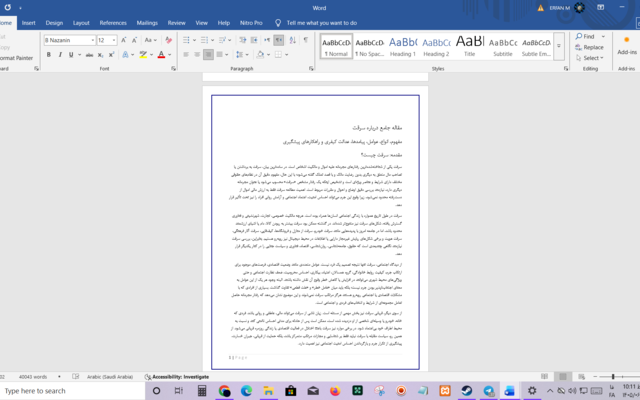This screenshot has height=400, width=640.
Task: Open the Steam taskbar icon
Action: pyautogui.click(x=467, y=391)
